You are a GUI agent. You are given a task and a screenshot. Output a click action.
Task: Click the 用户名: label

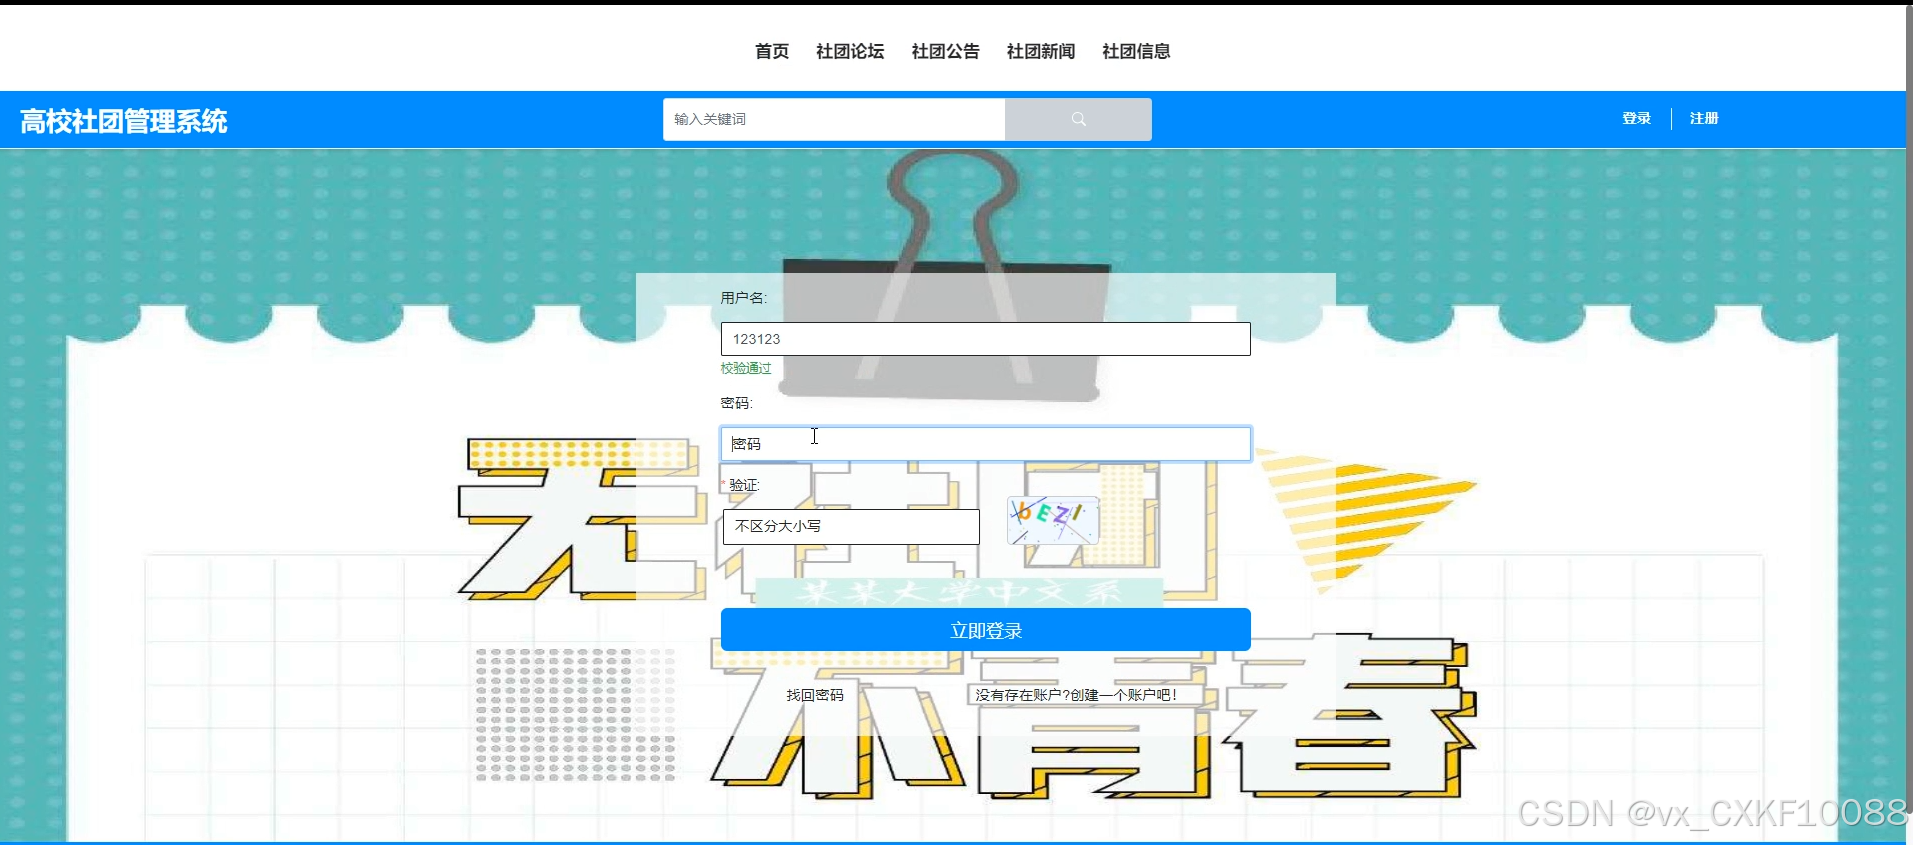(743, 298)
